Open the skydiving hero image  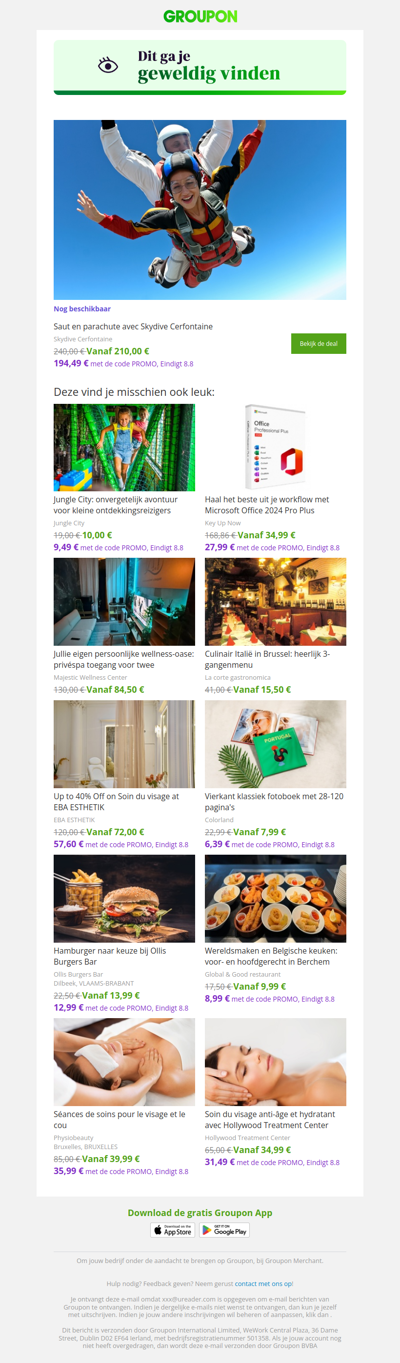(x=200, y=210)
